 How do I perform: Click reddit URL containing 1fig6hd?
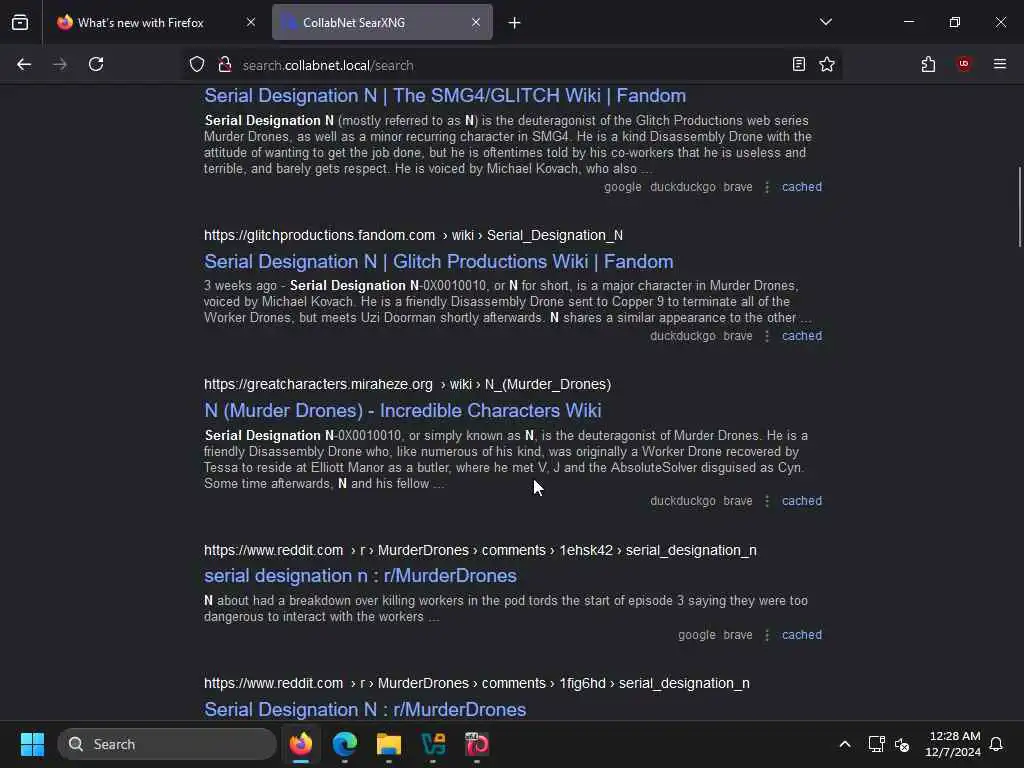476,683
